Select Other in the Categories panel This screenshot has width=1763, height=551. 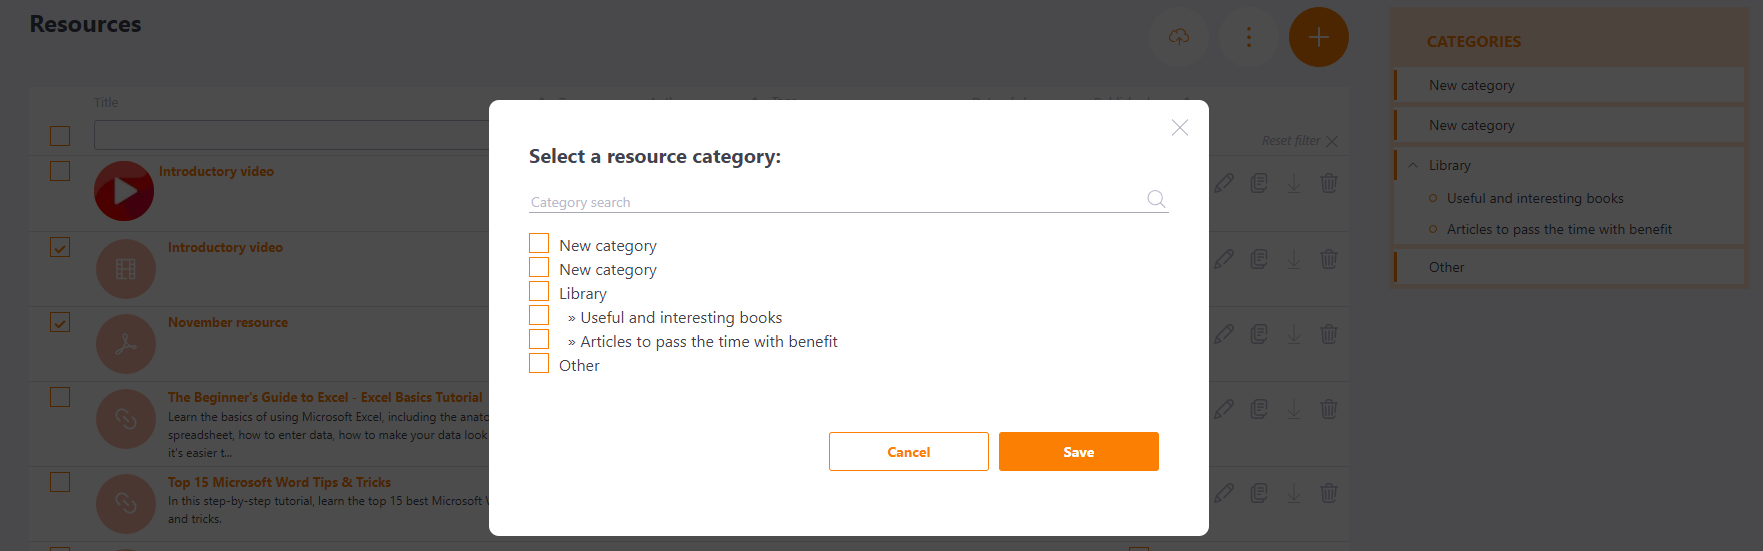point(1446,267)
